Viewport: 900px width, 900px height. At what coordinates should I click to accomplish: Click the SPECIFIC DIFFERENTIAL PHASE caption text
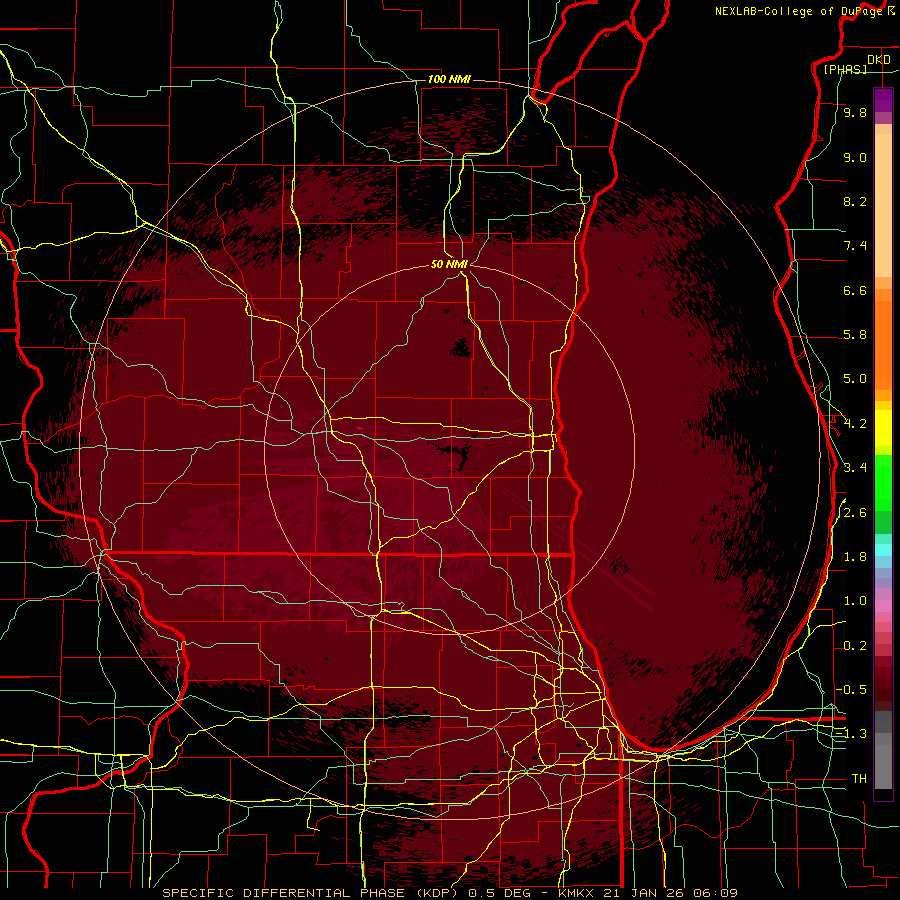coord(284,893)
